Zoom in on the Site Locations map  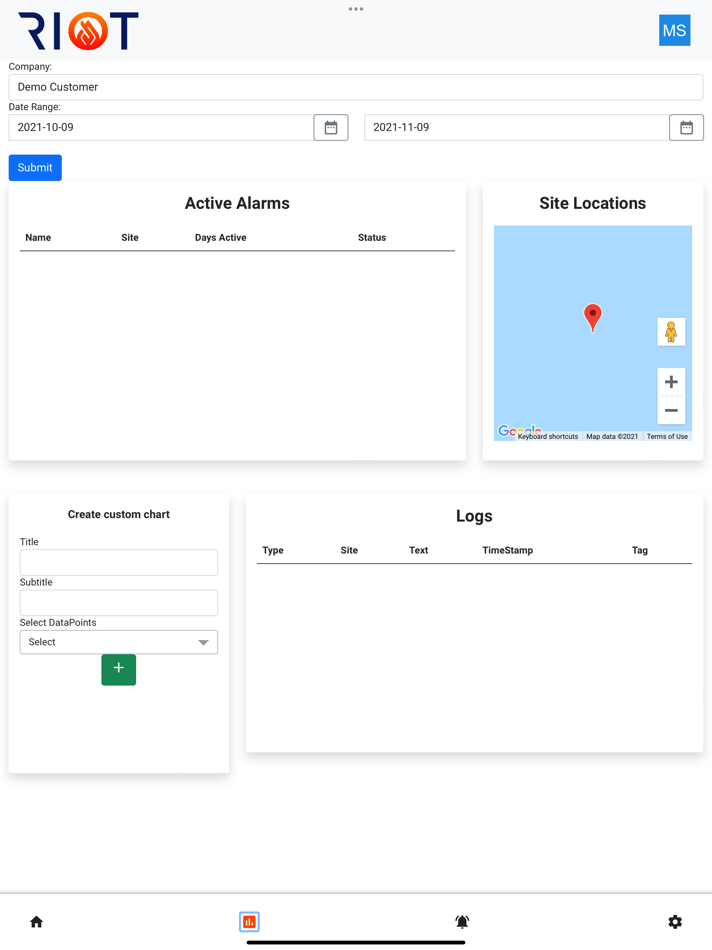tap(671, 382)
